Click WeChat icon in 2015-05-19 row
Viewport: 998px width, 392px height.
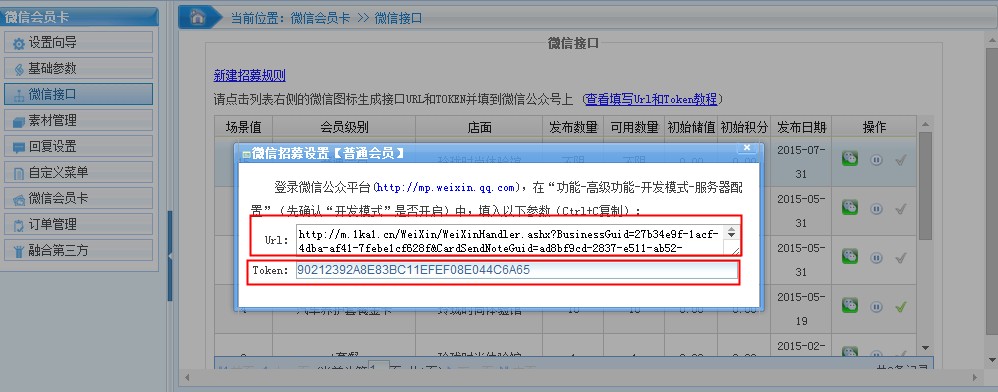click(x=850, y=306)
